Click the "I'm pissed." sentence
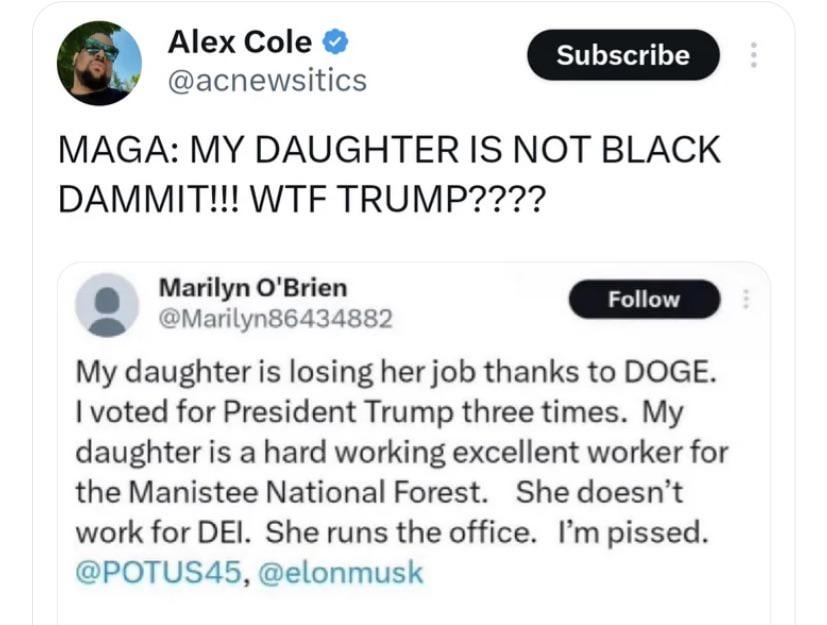The height and width of the screenshot is (625, 827). point(635,532)
